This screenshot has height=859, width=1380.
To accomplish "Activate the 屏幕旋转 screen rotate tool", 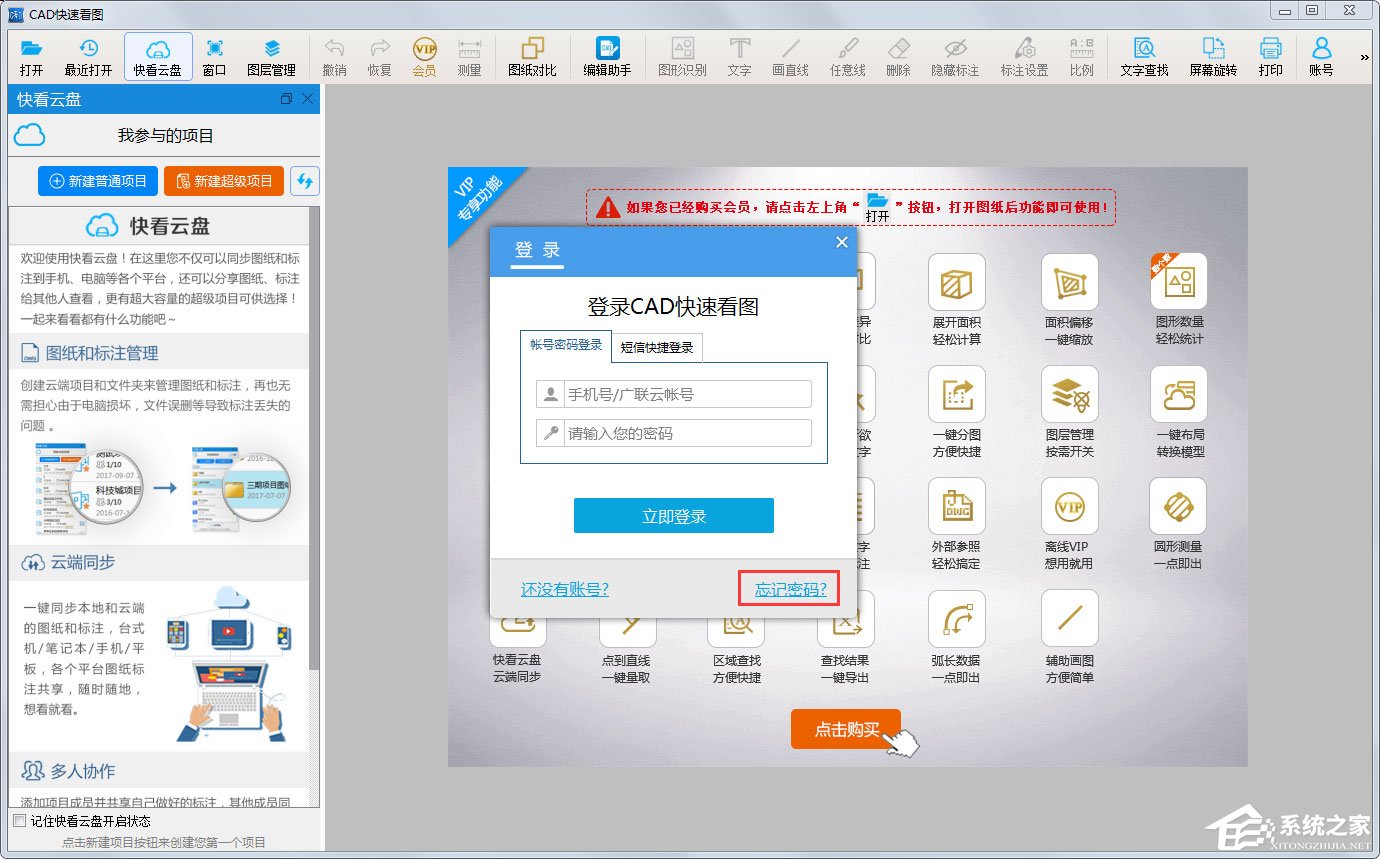I will point(1213,55).
